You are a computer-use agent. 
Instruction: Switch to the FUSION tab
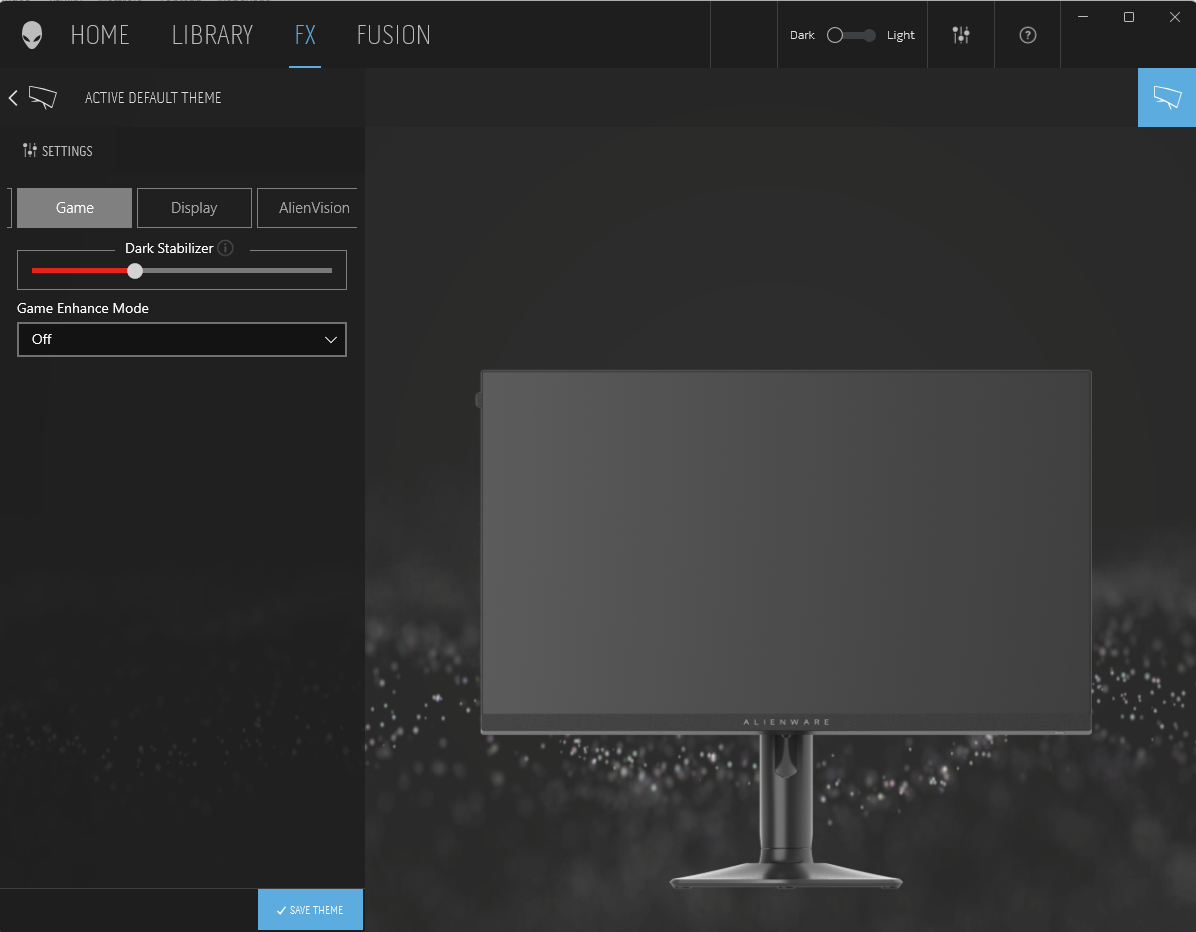(393, 35)
